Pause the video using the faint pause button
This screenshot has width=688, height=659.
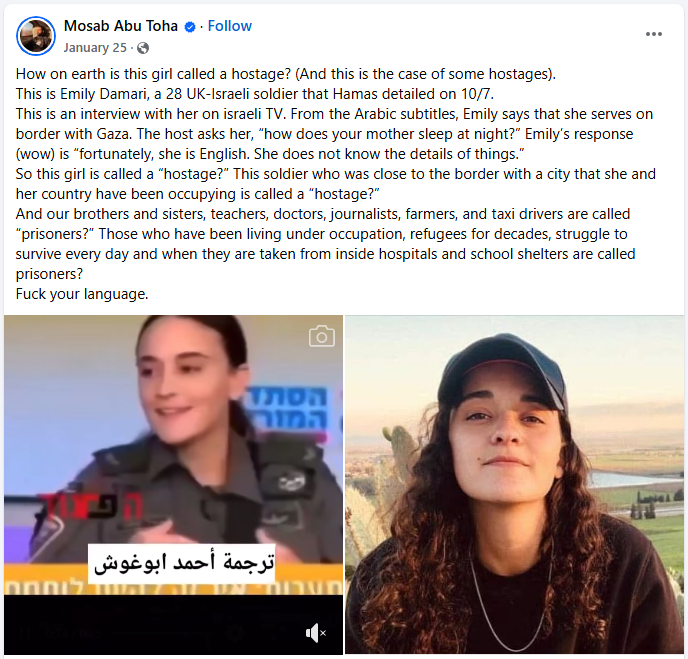[x=24, y=633]
